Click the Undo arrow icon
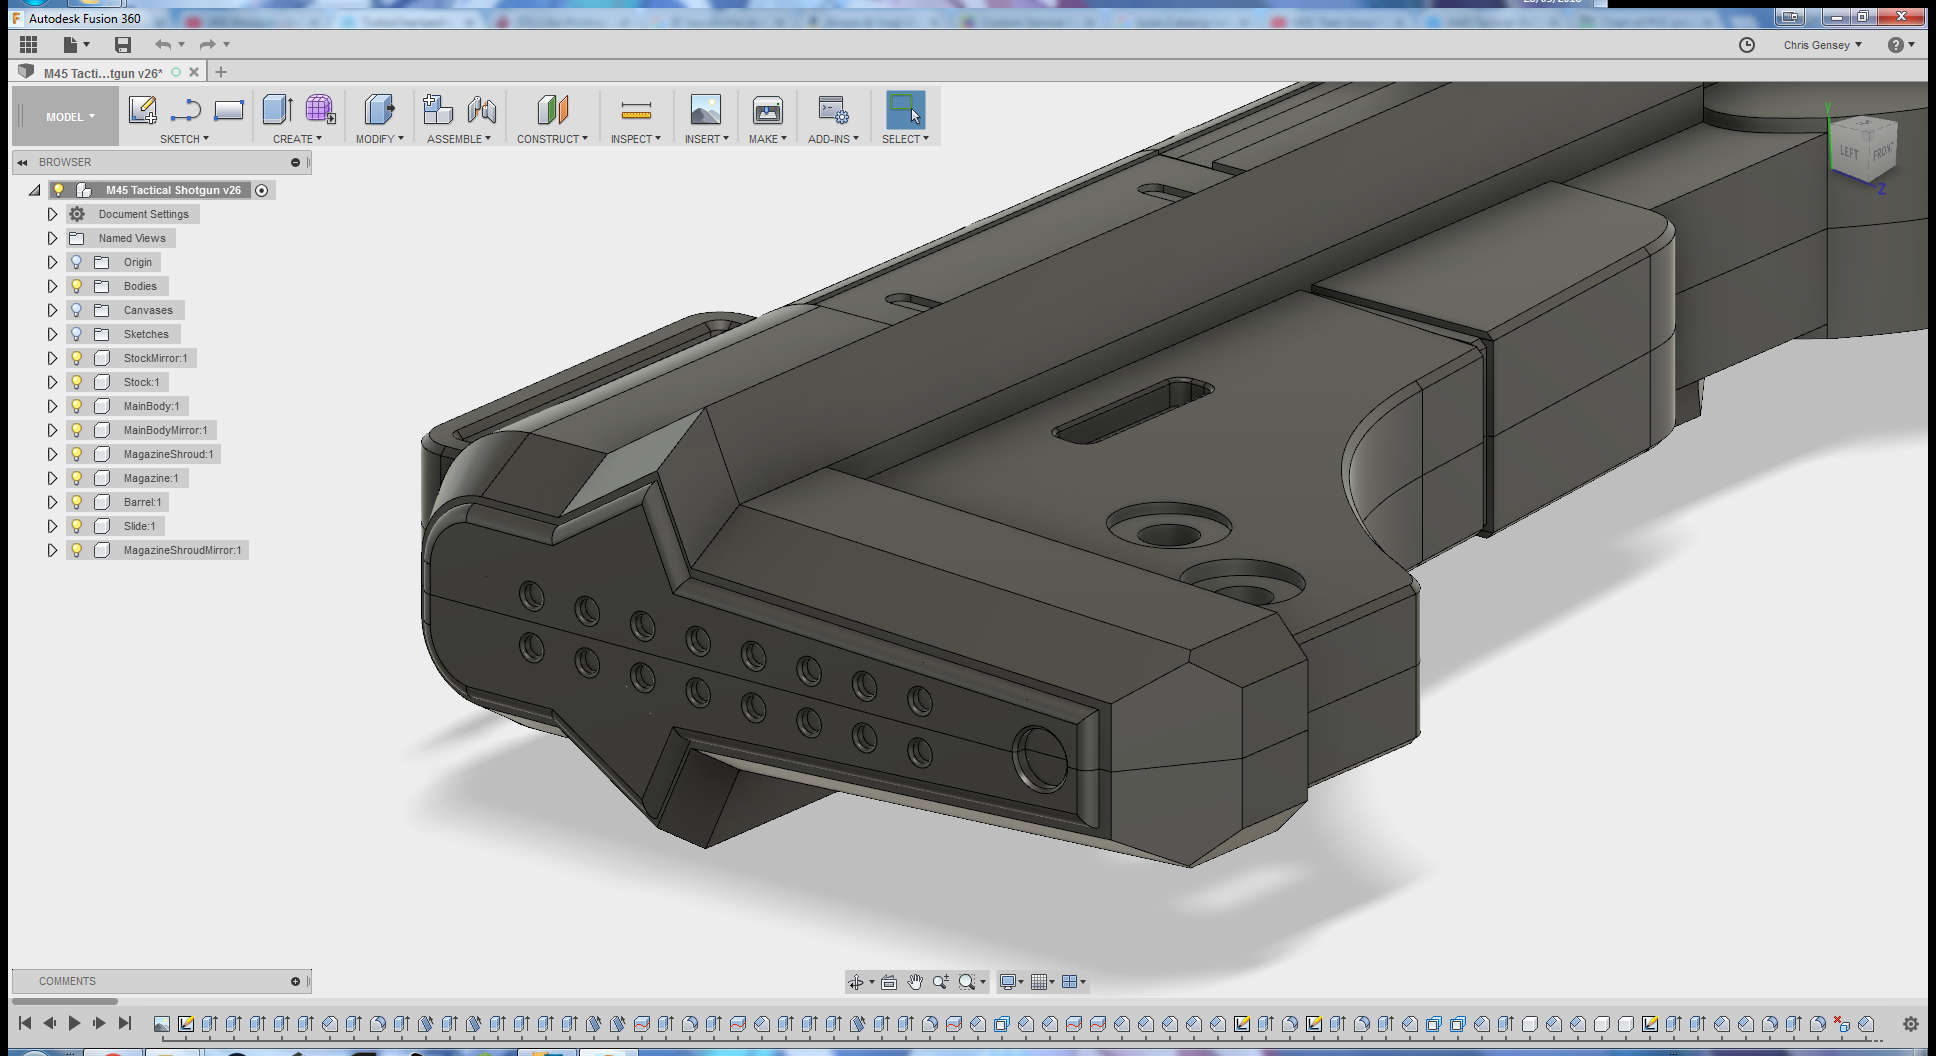 [x=165, y=44]
